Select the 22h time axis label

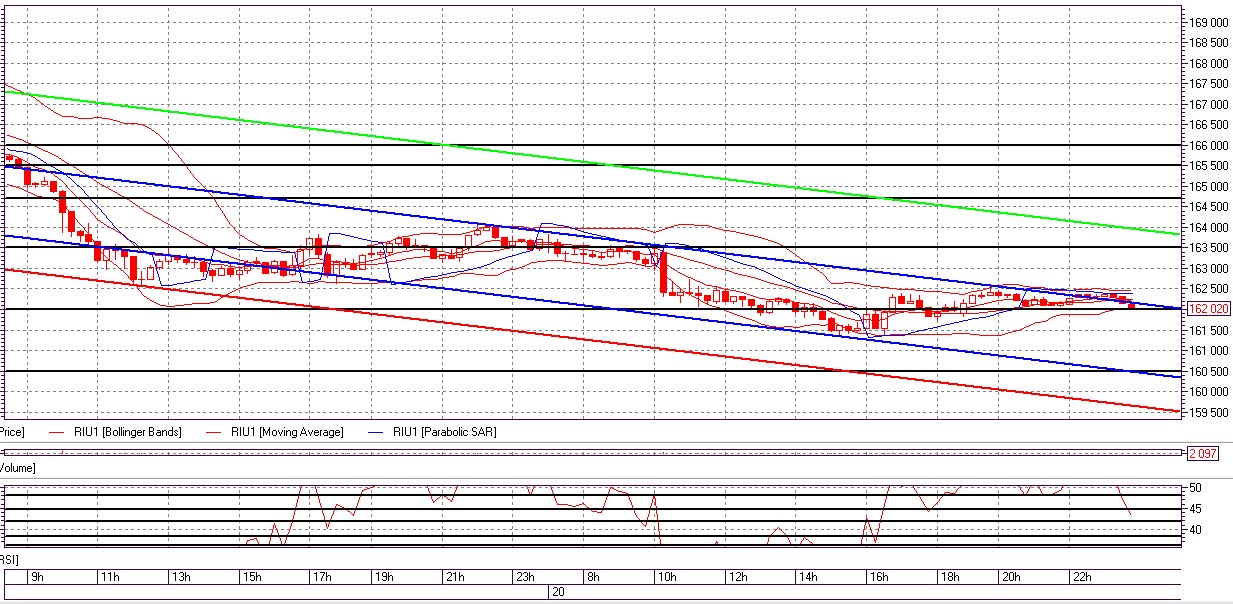click(1080, 577)
